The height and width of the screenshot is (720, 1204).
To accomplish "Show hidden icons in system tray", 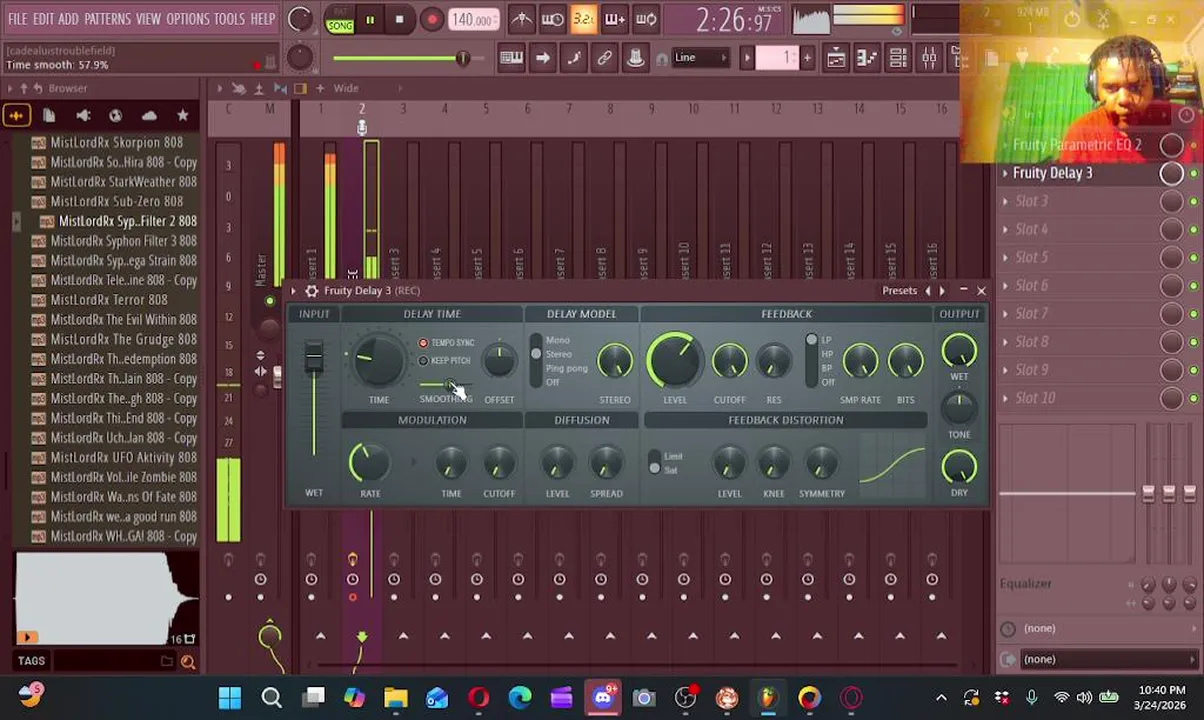I will pos(940,698).
